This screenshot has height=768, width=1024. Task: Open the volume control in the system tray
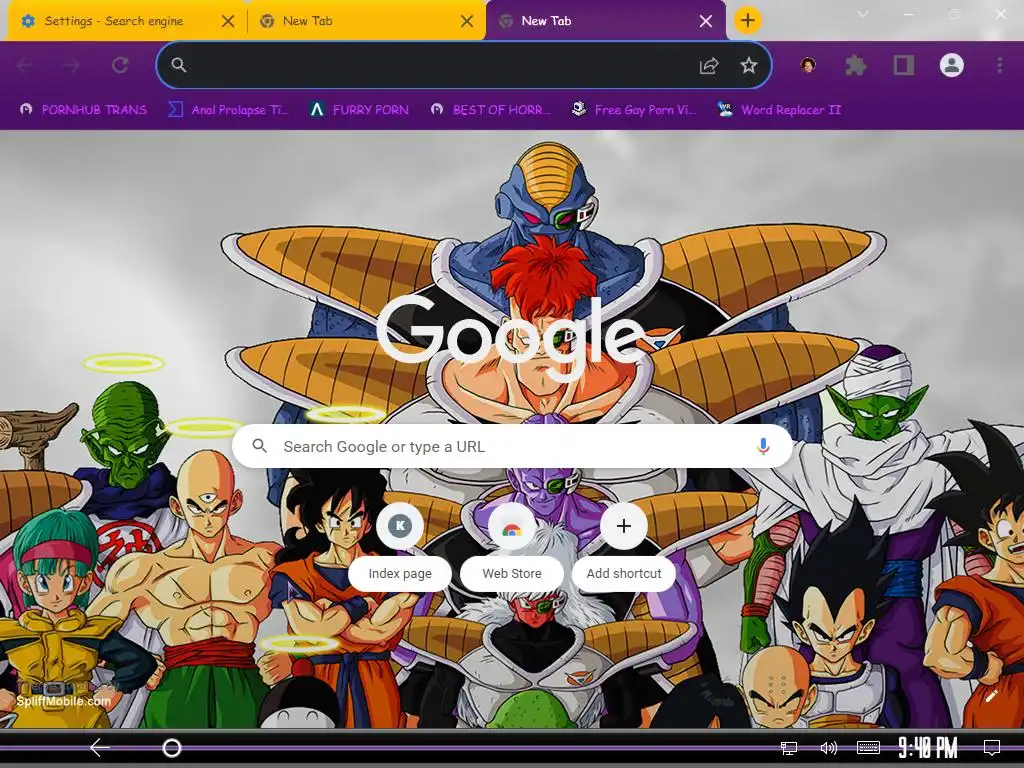(828, 748)
